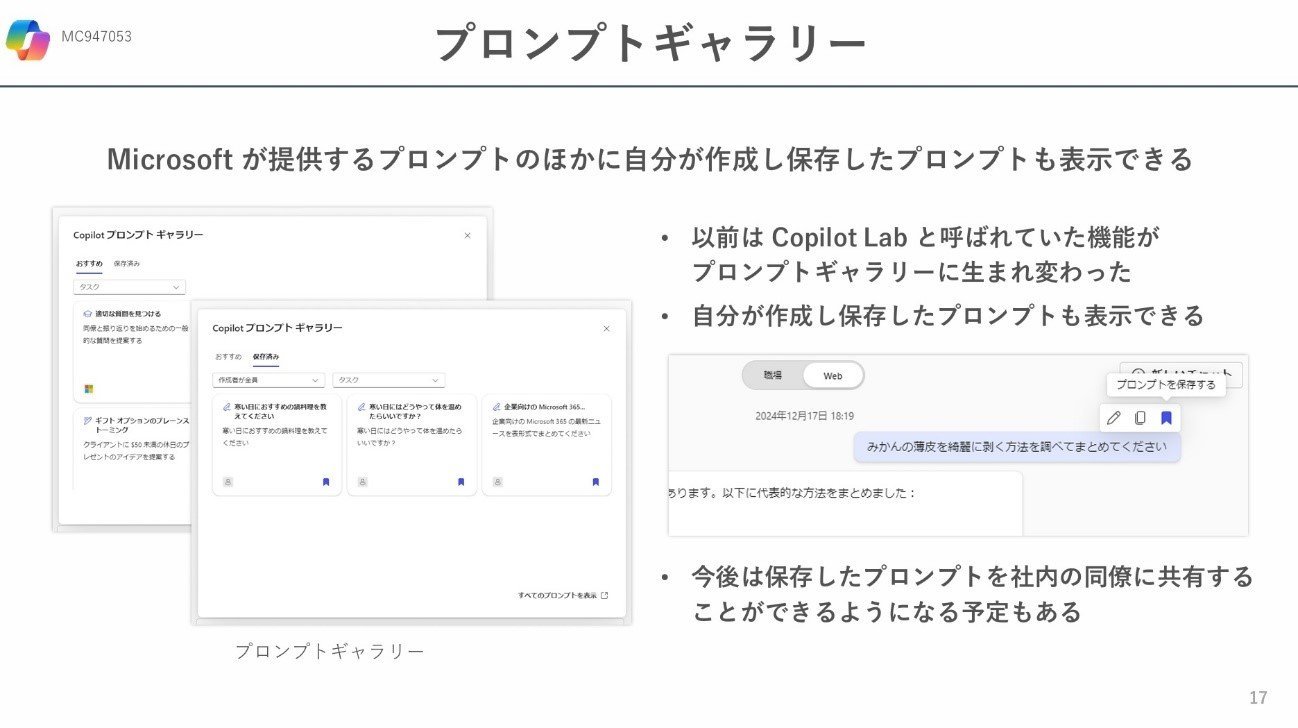Click the bookmark icon above the みかん message
The height and width of the screenshot is (728, 1298).
pyautogui.click(x=1166, y=418)
